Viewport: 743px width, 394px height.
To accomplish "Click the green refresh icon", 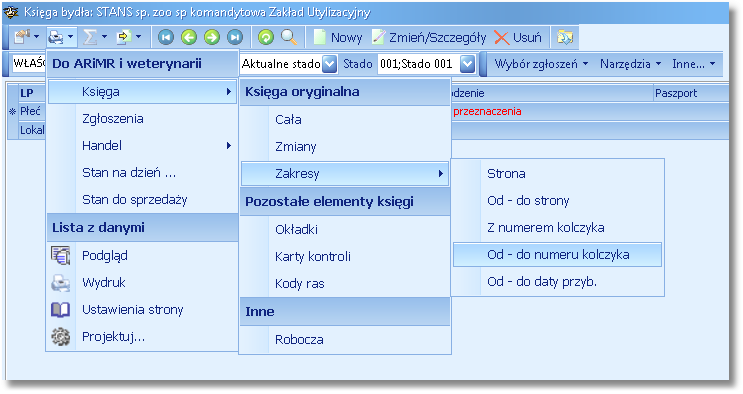I will pyautogui.click(x=266, y=37).
